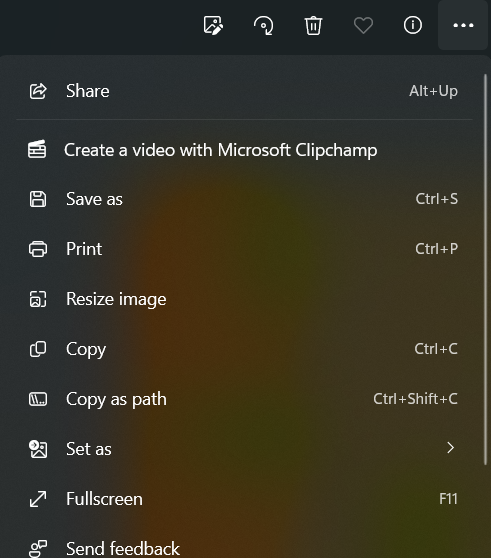Click the Send feedback person icon
Screen dimensions: 491x558
tap(38, 548)
